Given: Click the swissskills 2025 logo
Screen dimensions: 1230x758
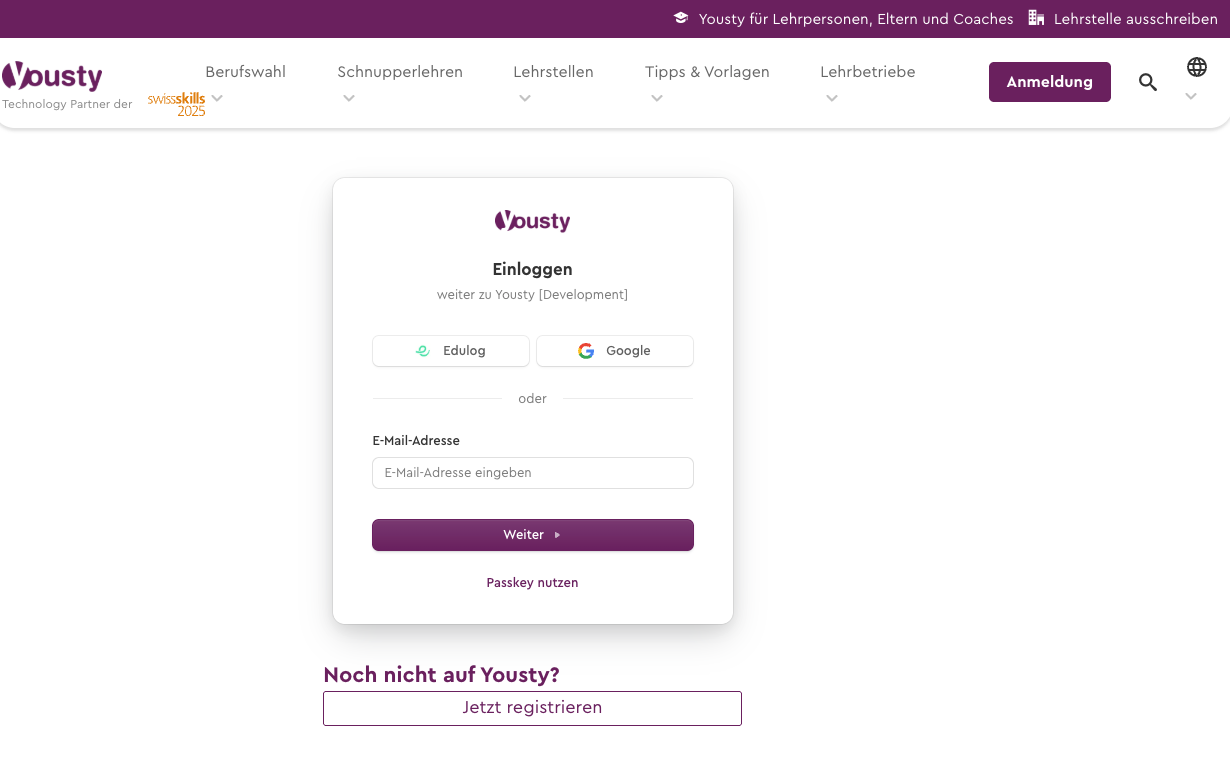Looking at the screenshot, I should click(x=175, y=104).
